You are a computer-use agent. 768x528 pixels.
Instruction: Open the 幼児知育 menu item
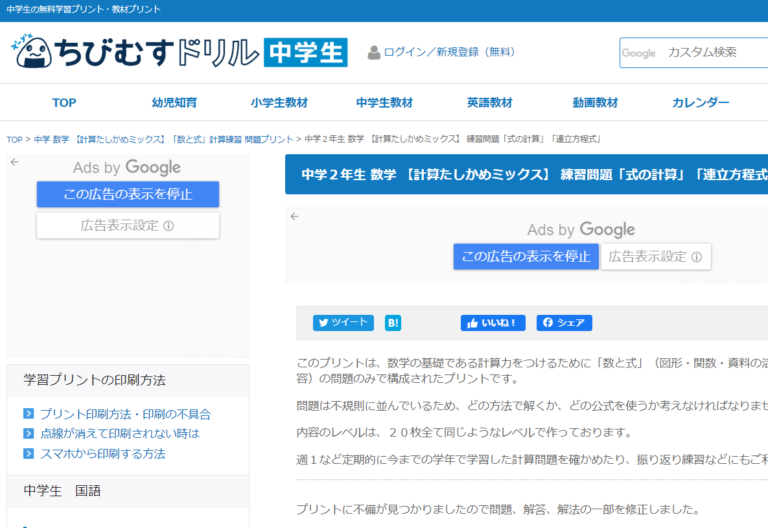174,102
